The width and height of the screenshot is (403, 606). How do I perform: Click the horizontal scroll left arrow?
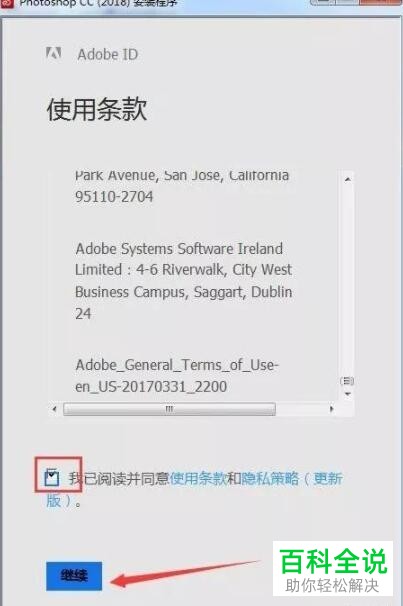point(54,409)
